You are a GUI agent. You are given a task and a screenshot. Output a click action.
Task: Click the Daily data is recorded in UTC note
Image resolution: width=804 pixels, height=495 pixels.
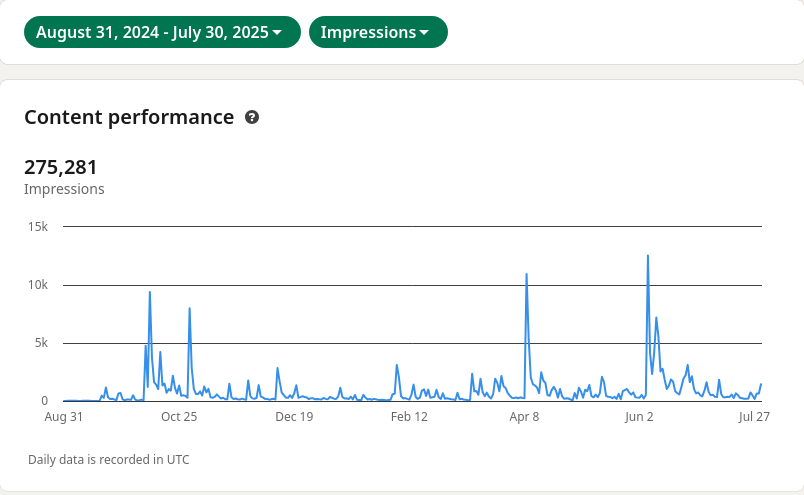[x=109, y=460]
